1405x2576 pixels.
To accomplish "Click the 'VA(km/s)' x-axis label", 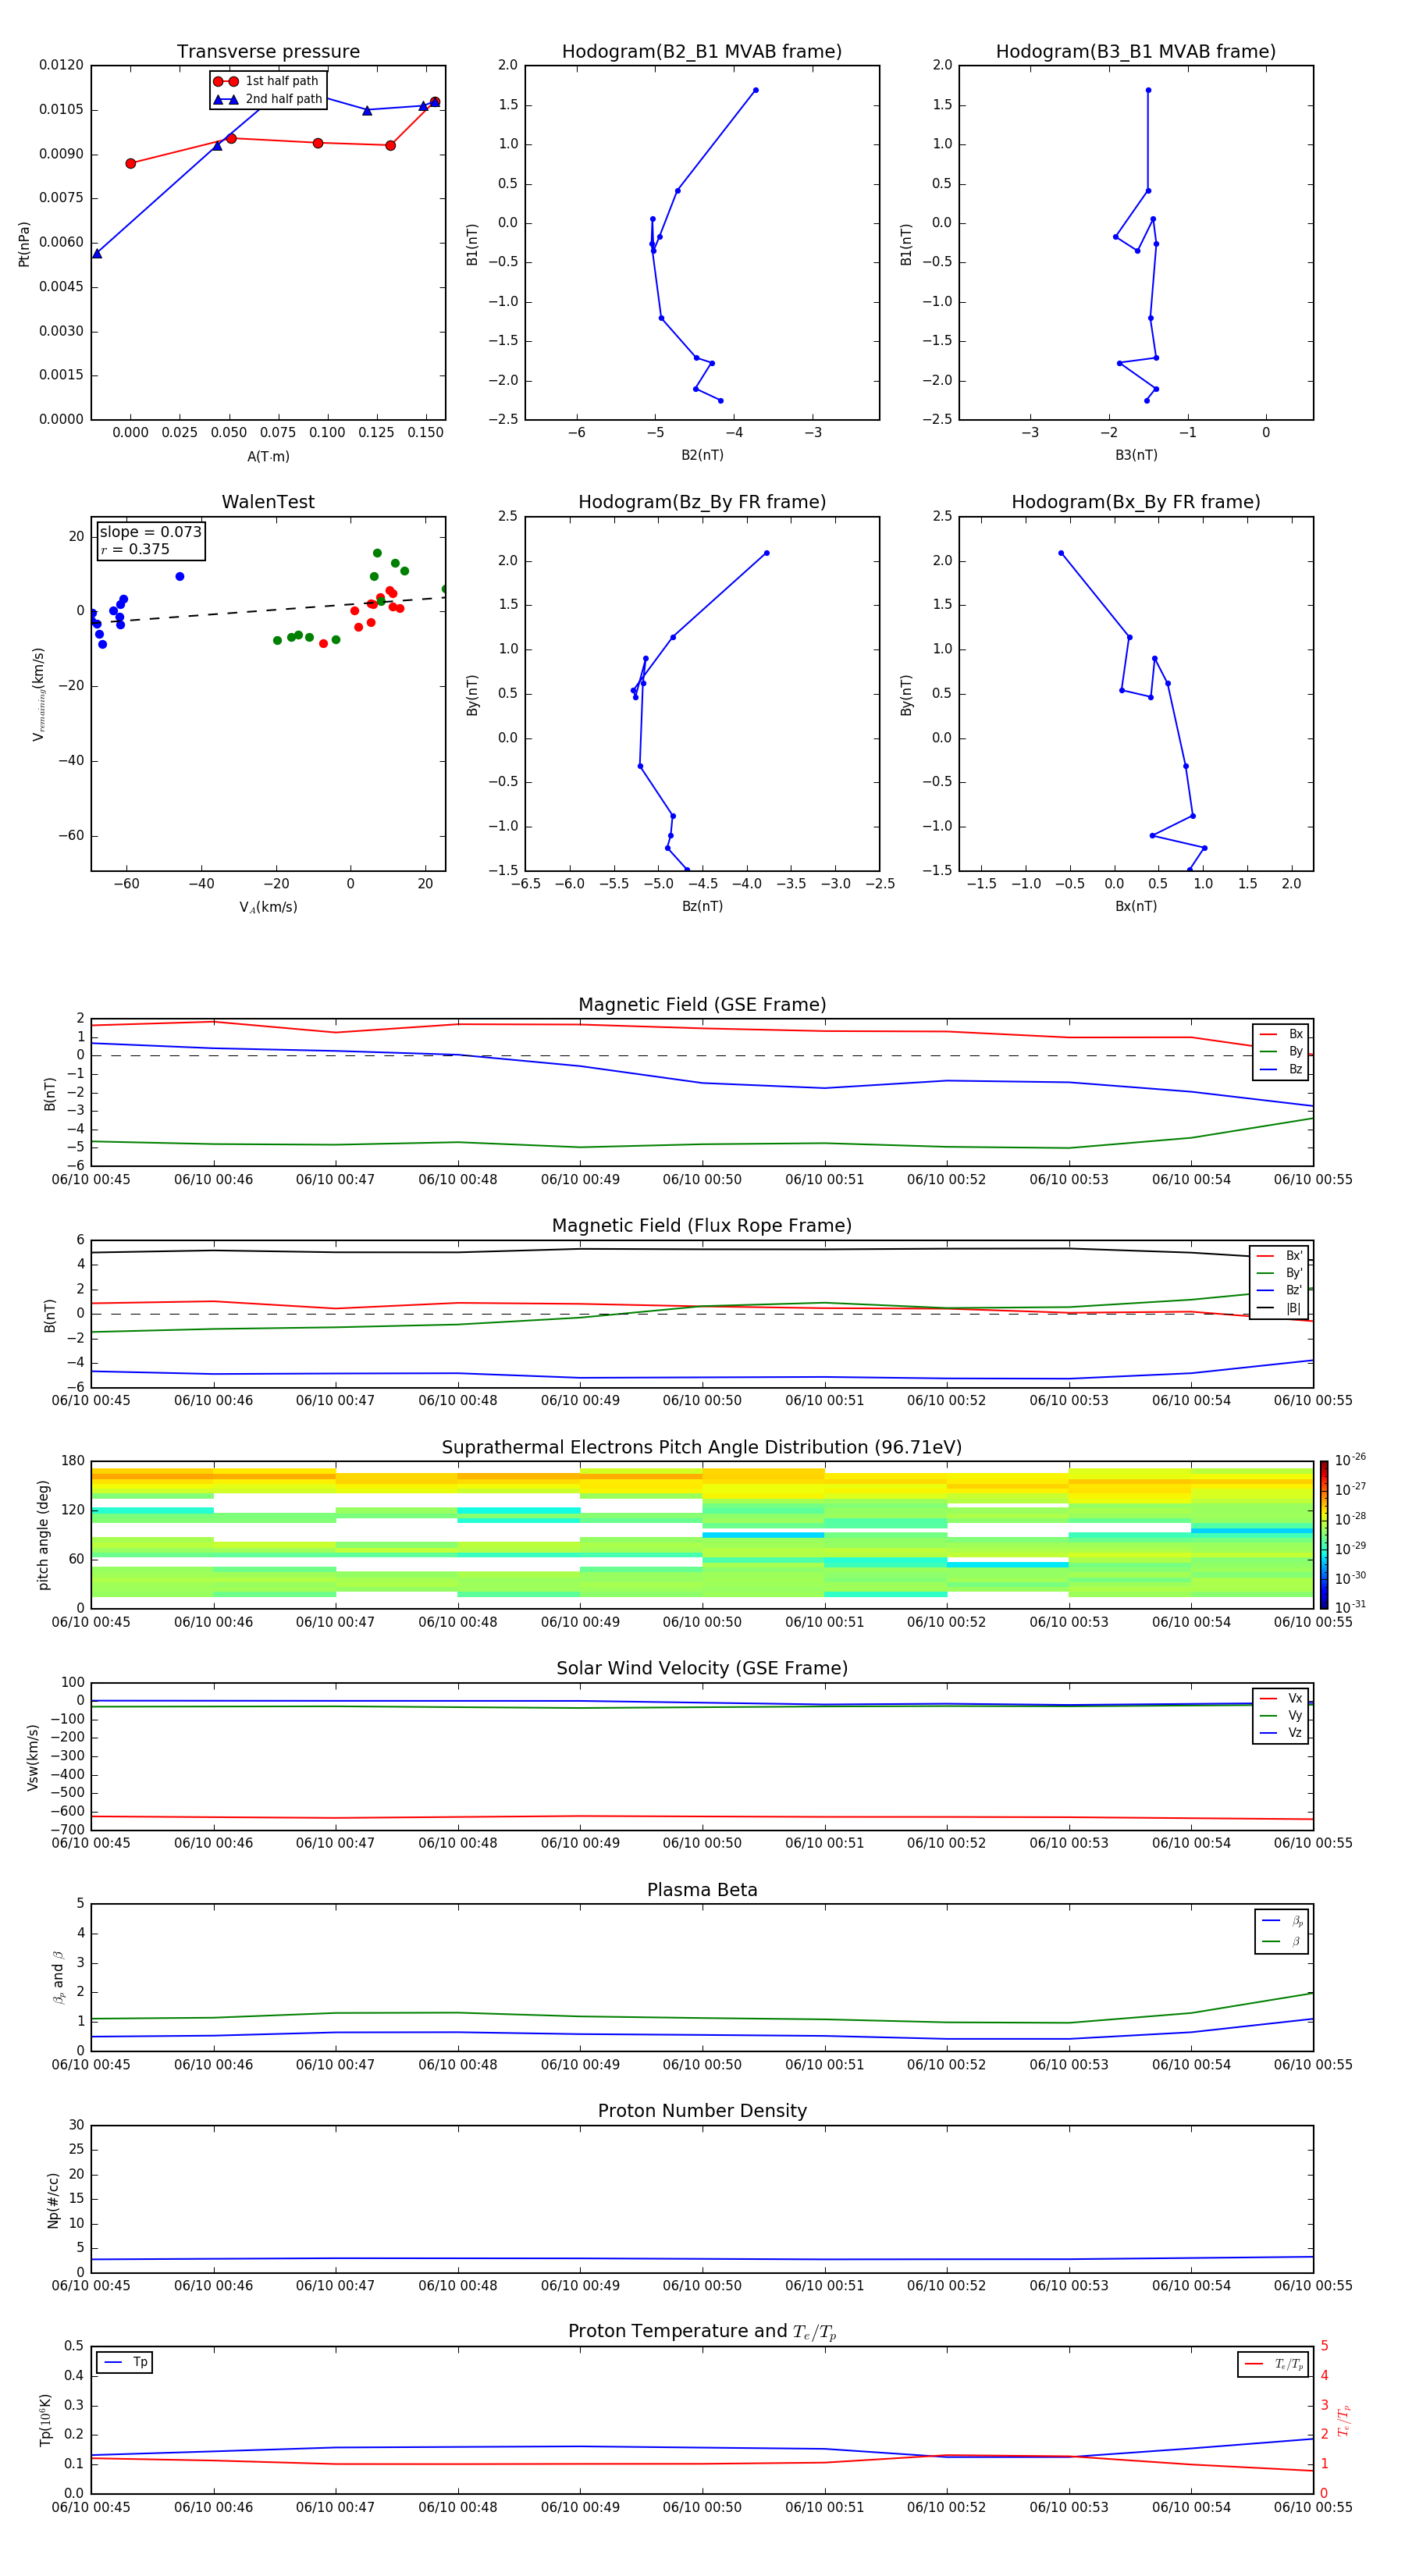I will [268, 907].
